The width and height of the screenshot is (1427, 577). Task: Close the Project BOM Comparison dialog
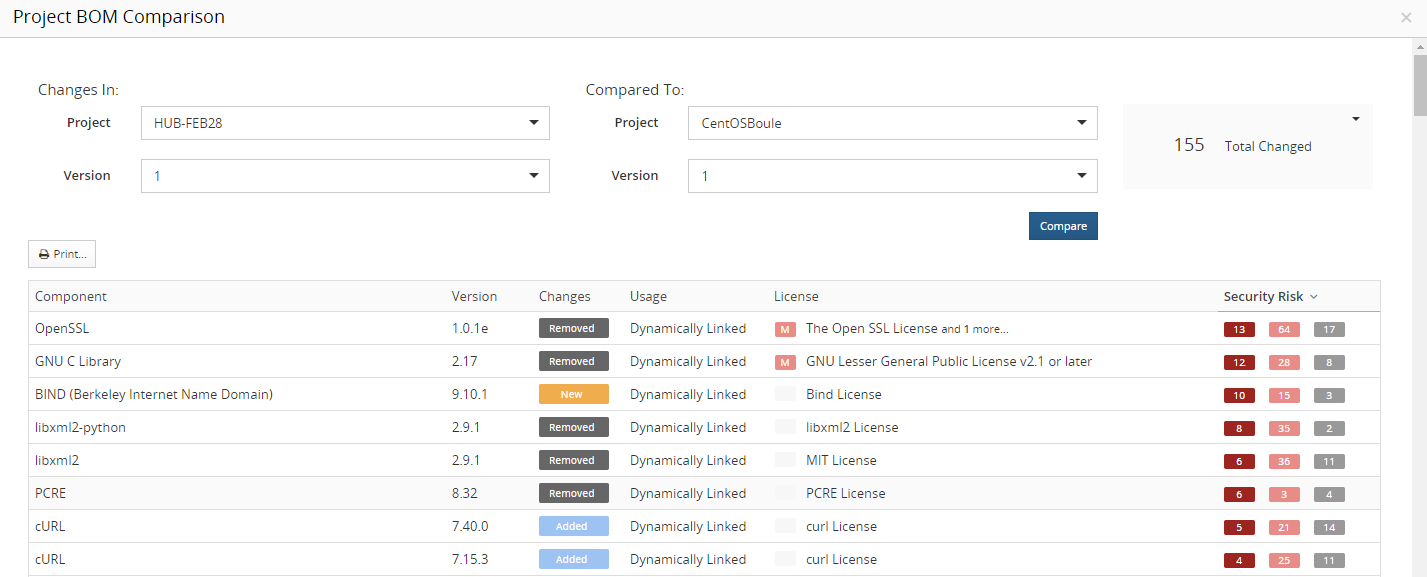coord(1406,18)
